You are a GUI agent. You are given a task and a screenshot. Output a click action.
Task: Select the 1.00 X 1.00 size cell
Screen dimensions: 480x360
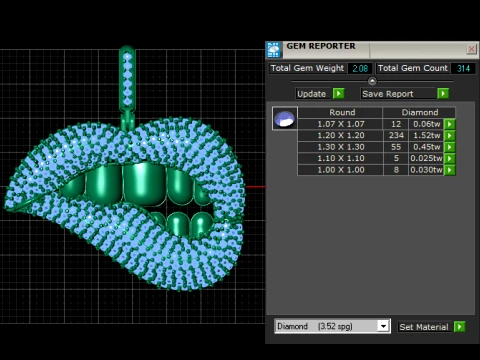pos(340,170)
